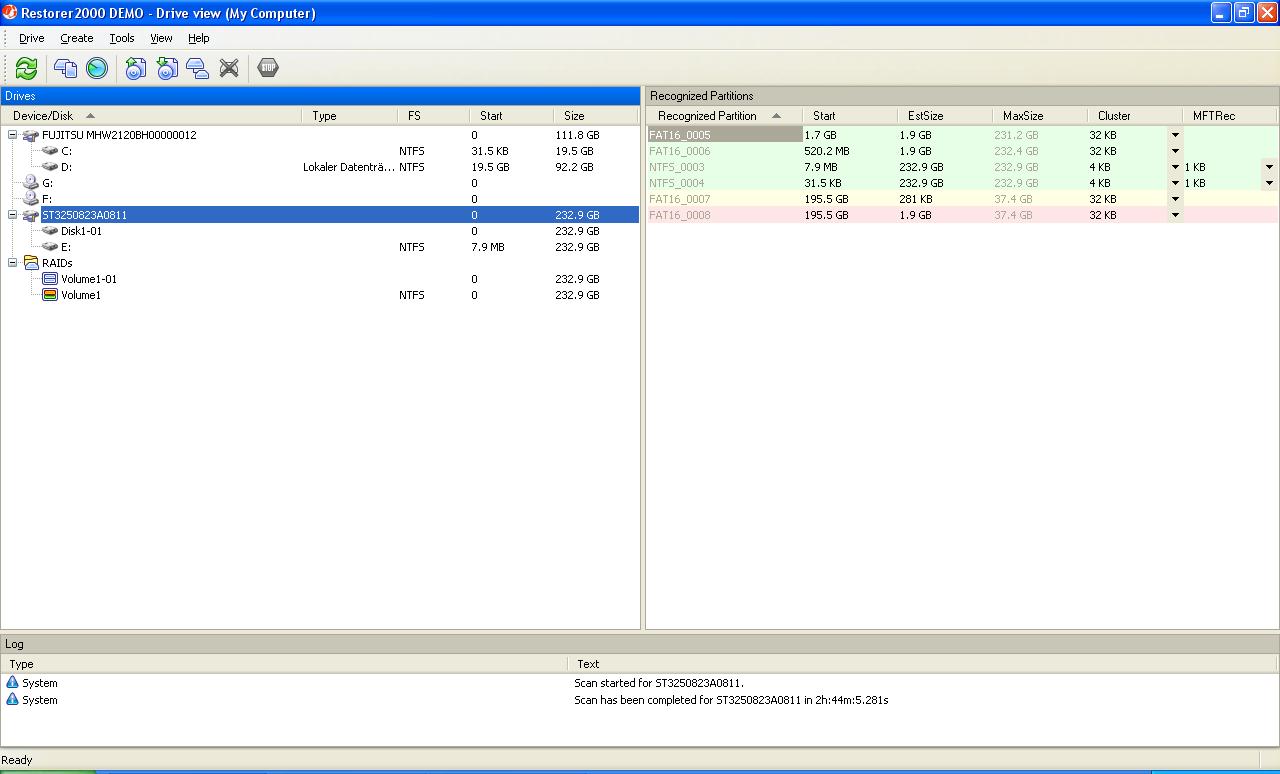Click the Create Image toolbar icon
The width and height of the screenshot is (1280, 774).
point(136,68)
